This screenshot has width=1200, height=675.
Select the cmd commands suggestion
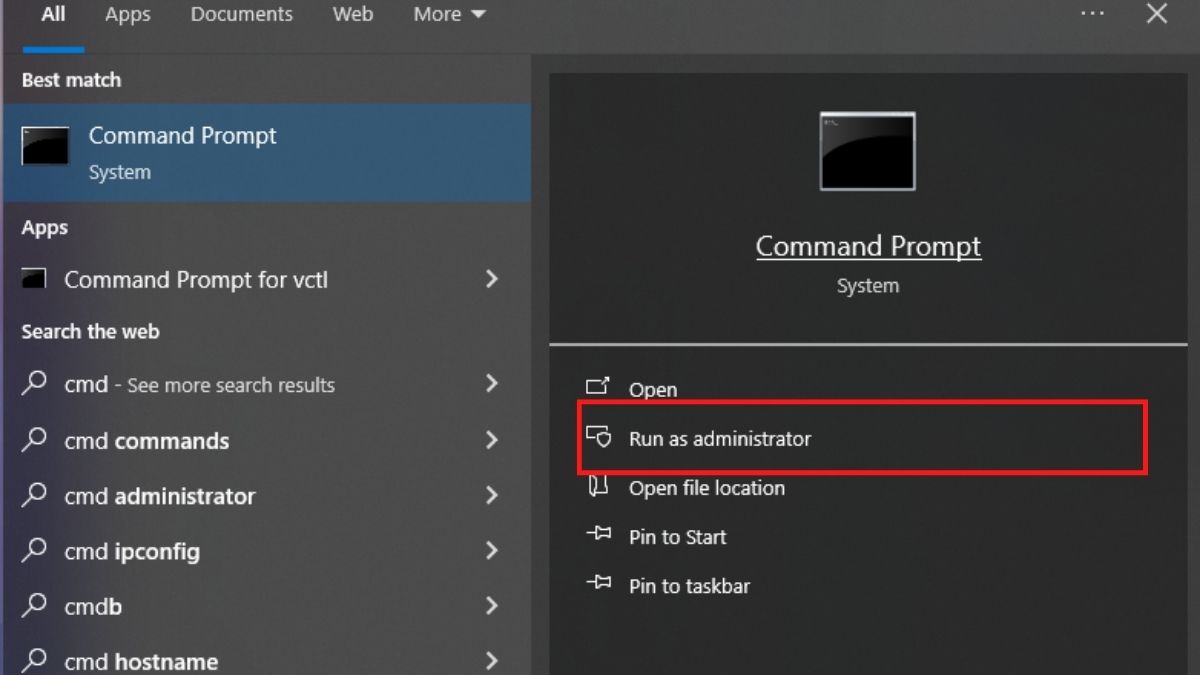[x=267, y=440]
